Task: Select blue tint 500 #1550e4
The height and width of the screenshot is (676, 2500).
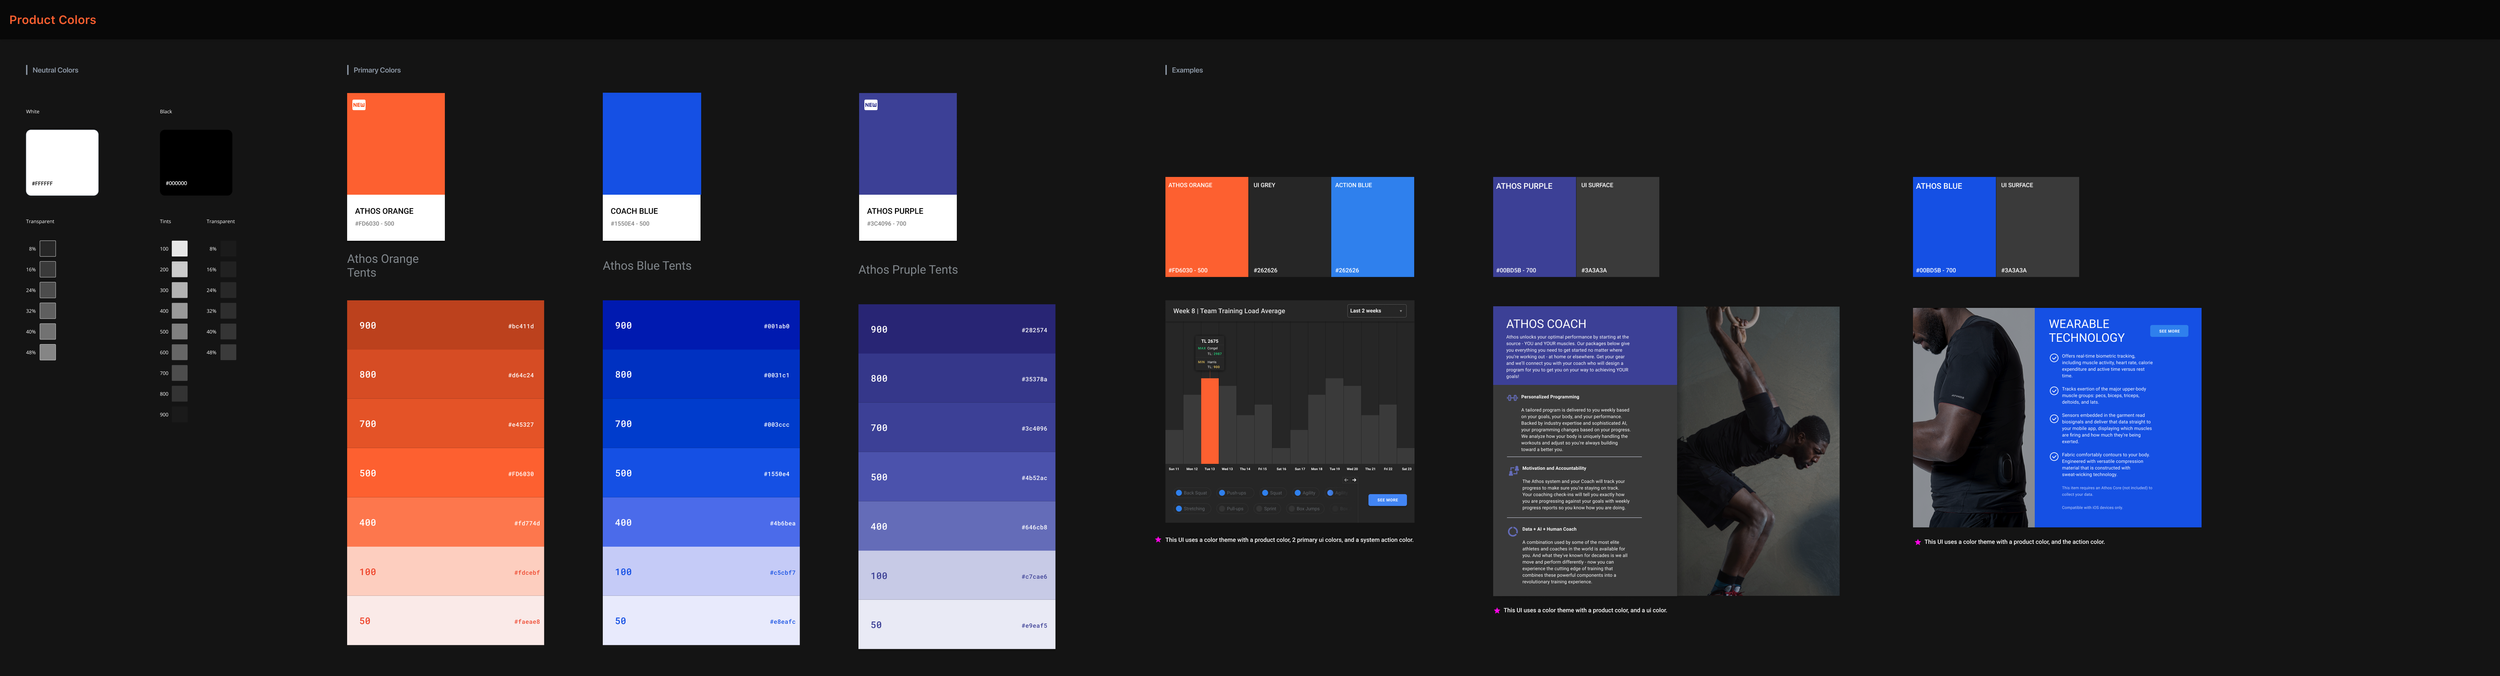Action: (x=701, y=473)
